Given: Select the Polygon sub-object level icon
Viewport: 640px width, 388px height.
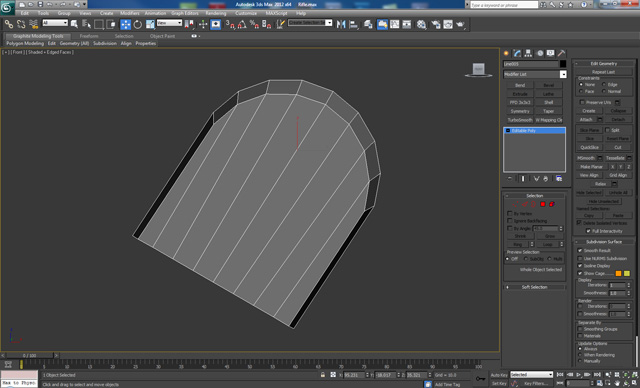Looking at the screenshot, I should (543, 204).
